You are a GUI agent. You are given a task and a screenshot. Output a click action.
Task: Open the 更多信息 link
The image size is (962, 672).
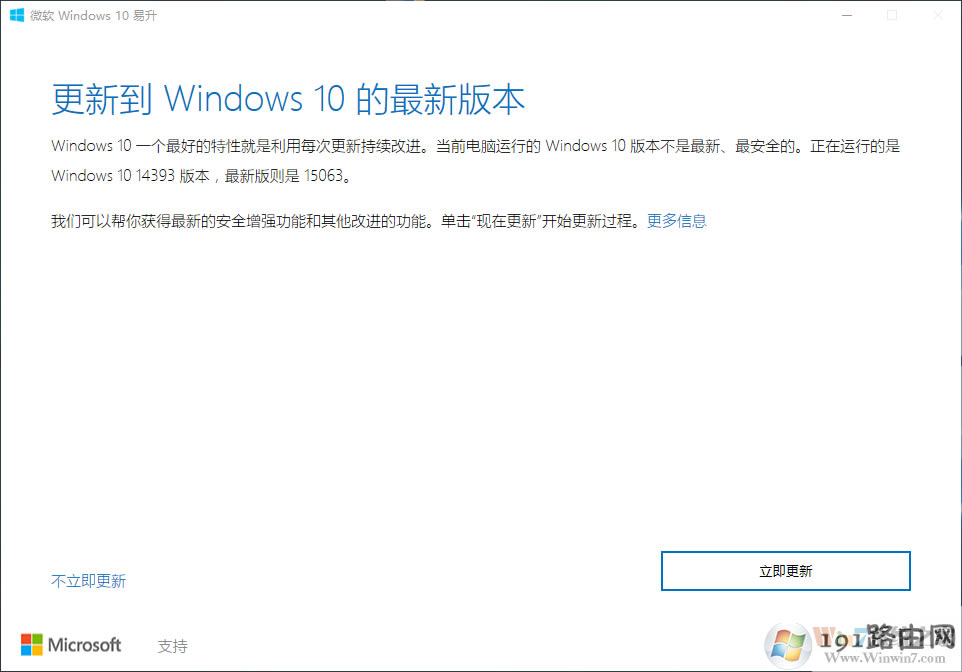click(x=677, y=221)
